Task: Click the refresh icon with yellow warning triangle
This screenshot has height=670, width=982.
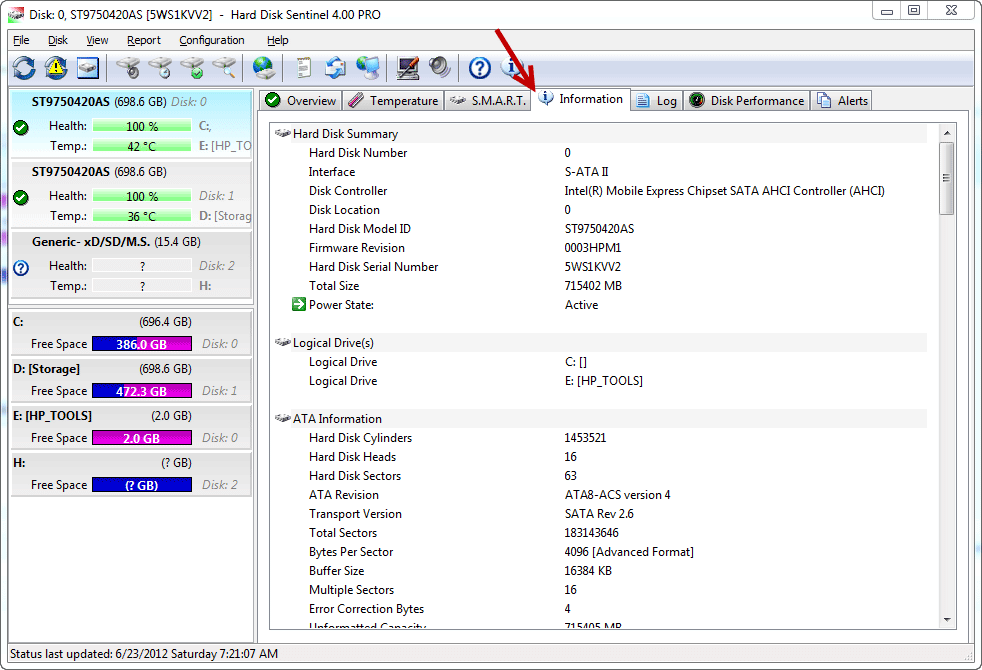Action: pyautogui.click(x=56, y=68)
